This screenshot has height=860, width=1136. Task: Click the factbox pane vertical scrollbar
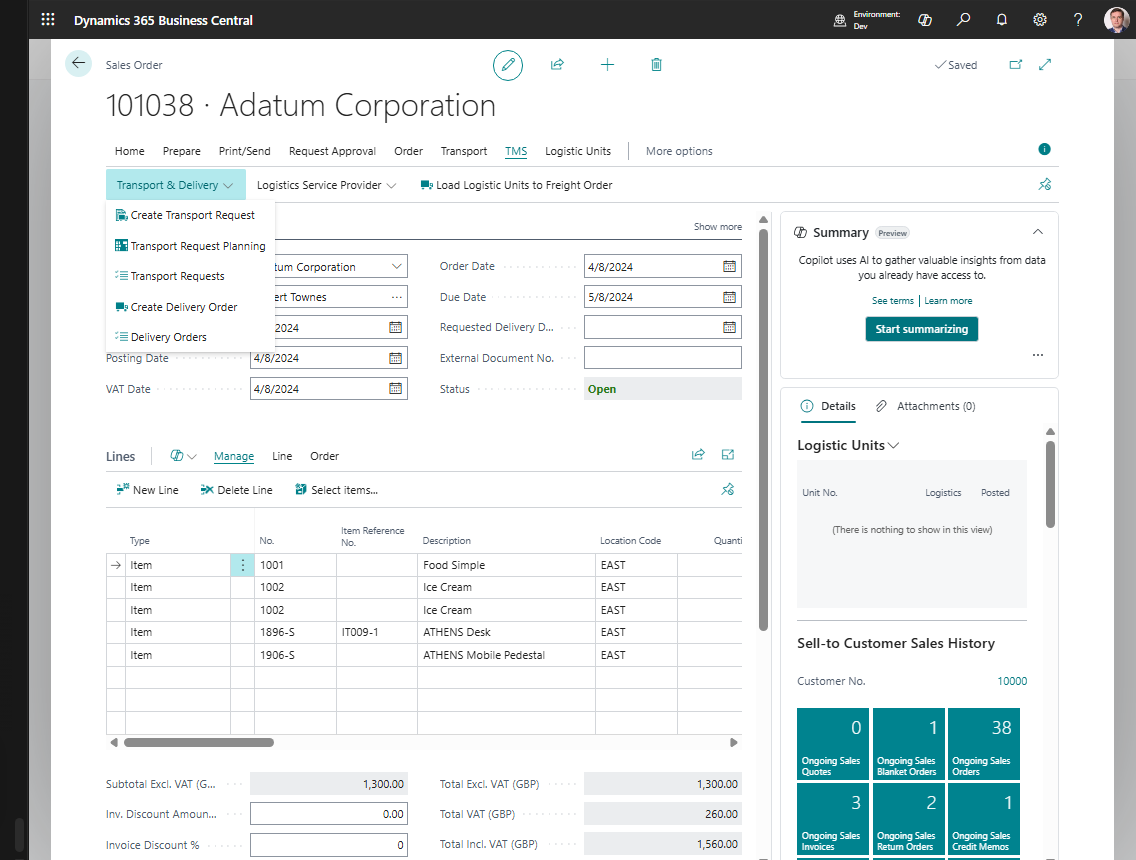1051,484
